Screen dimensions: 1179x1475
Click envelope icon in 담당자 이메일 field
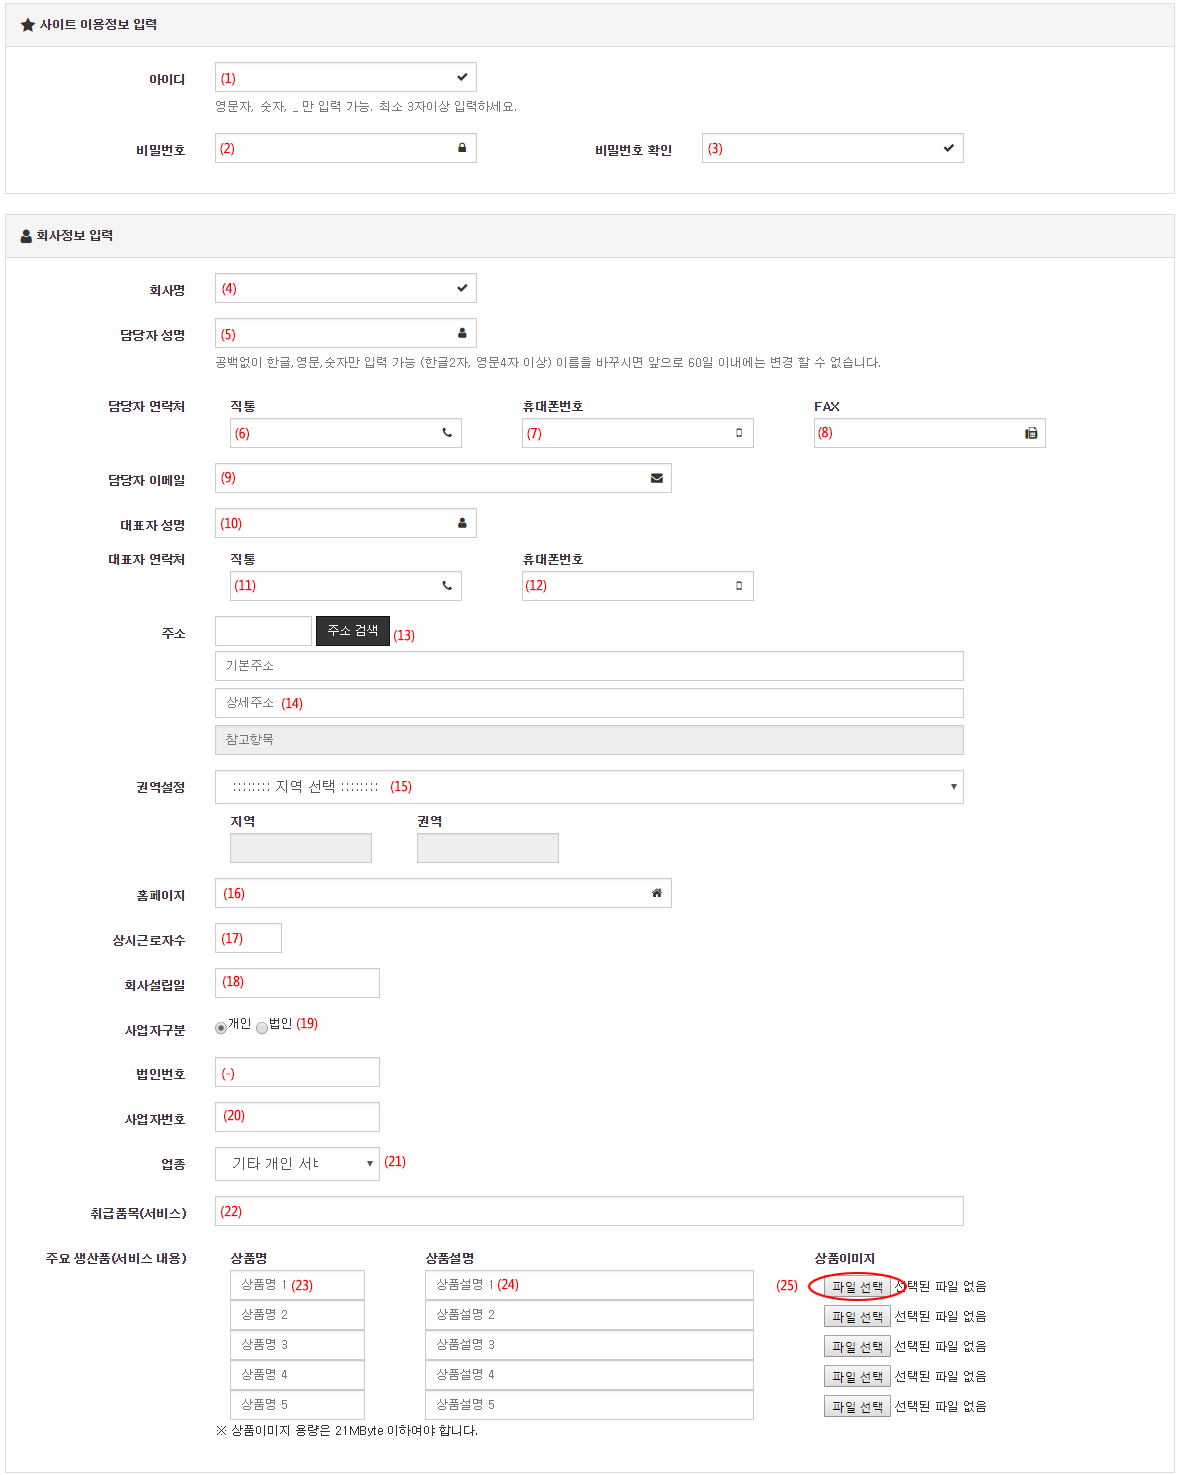[x=657, y=478]
